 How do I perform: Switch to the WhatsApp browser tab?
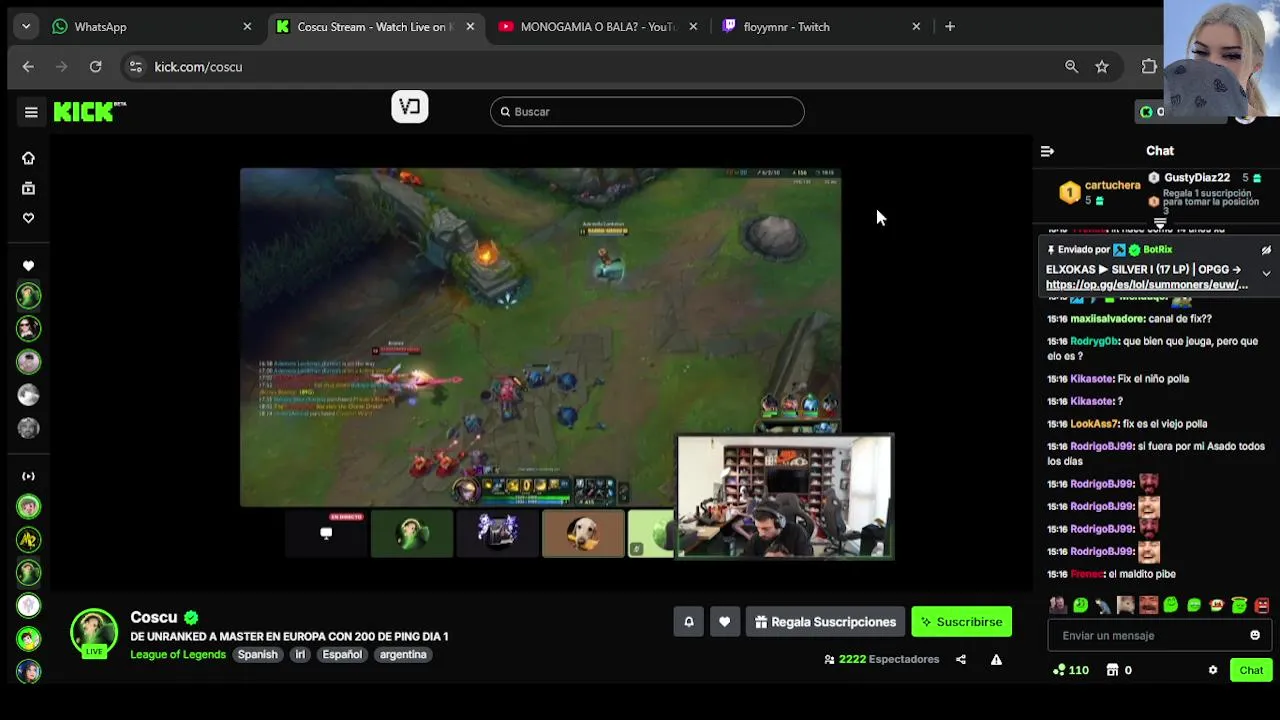pos(153,27)
